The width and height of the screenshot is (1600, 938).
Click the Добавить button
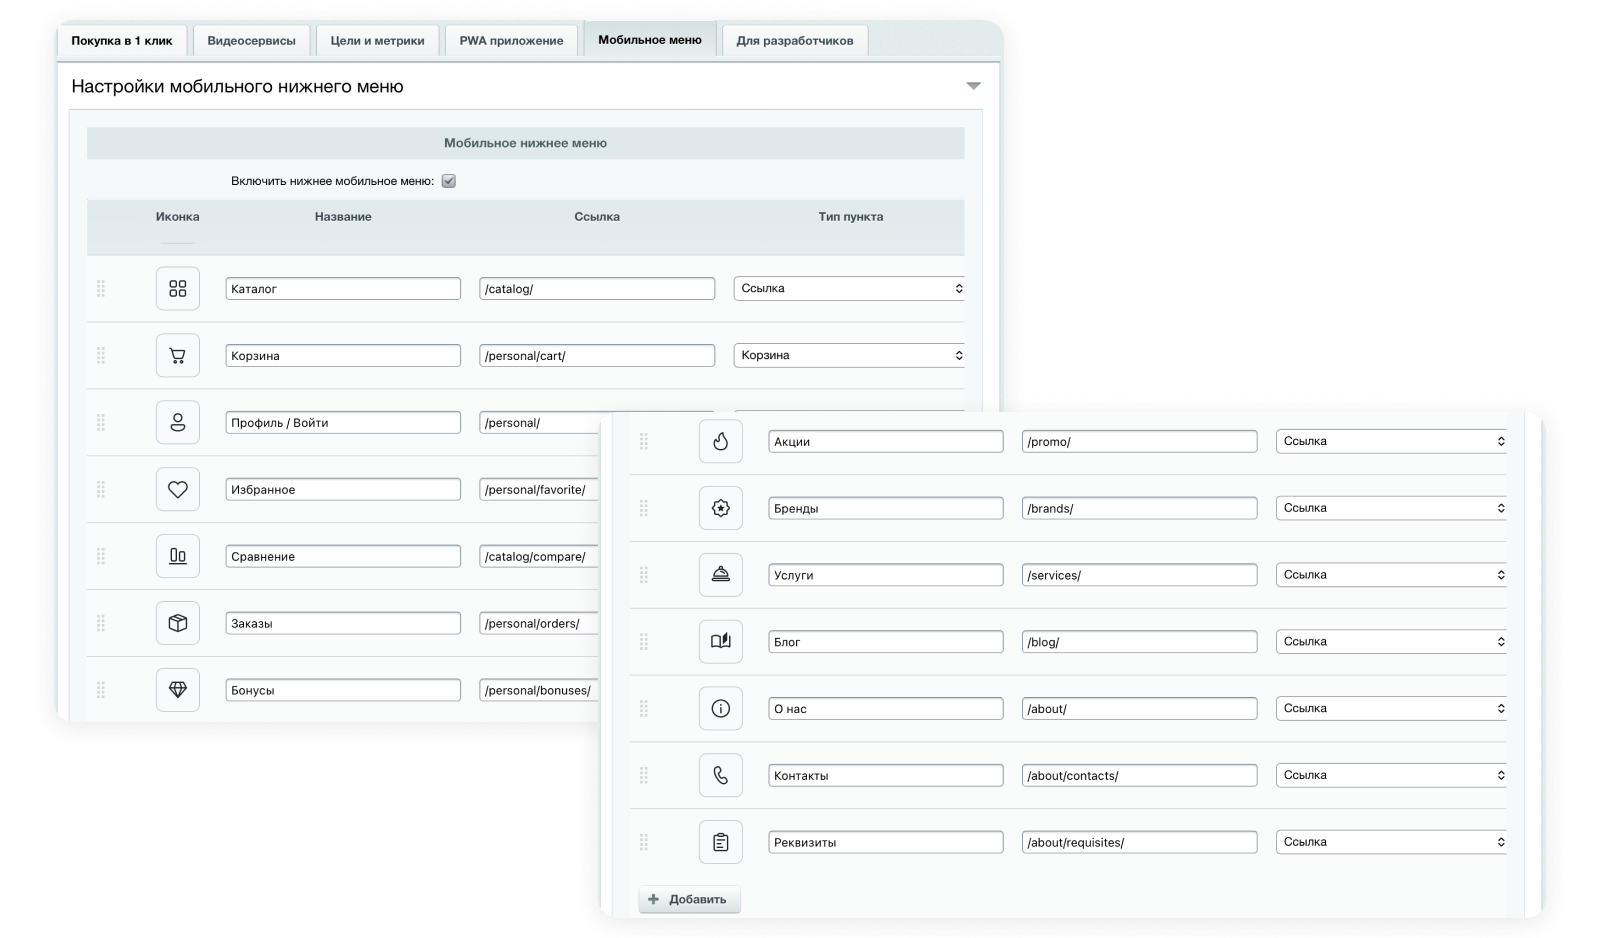point(689,899)
